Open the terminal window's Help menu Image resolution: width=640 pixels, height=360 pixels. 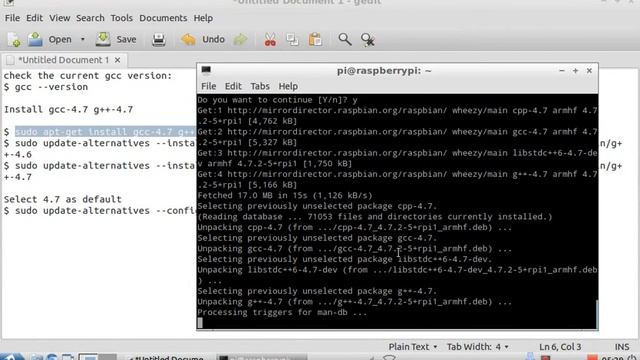288,86
